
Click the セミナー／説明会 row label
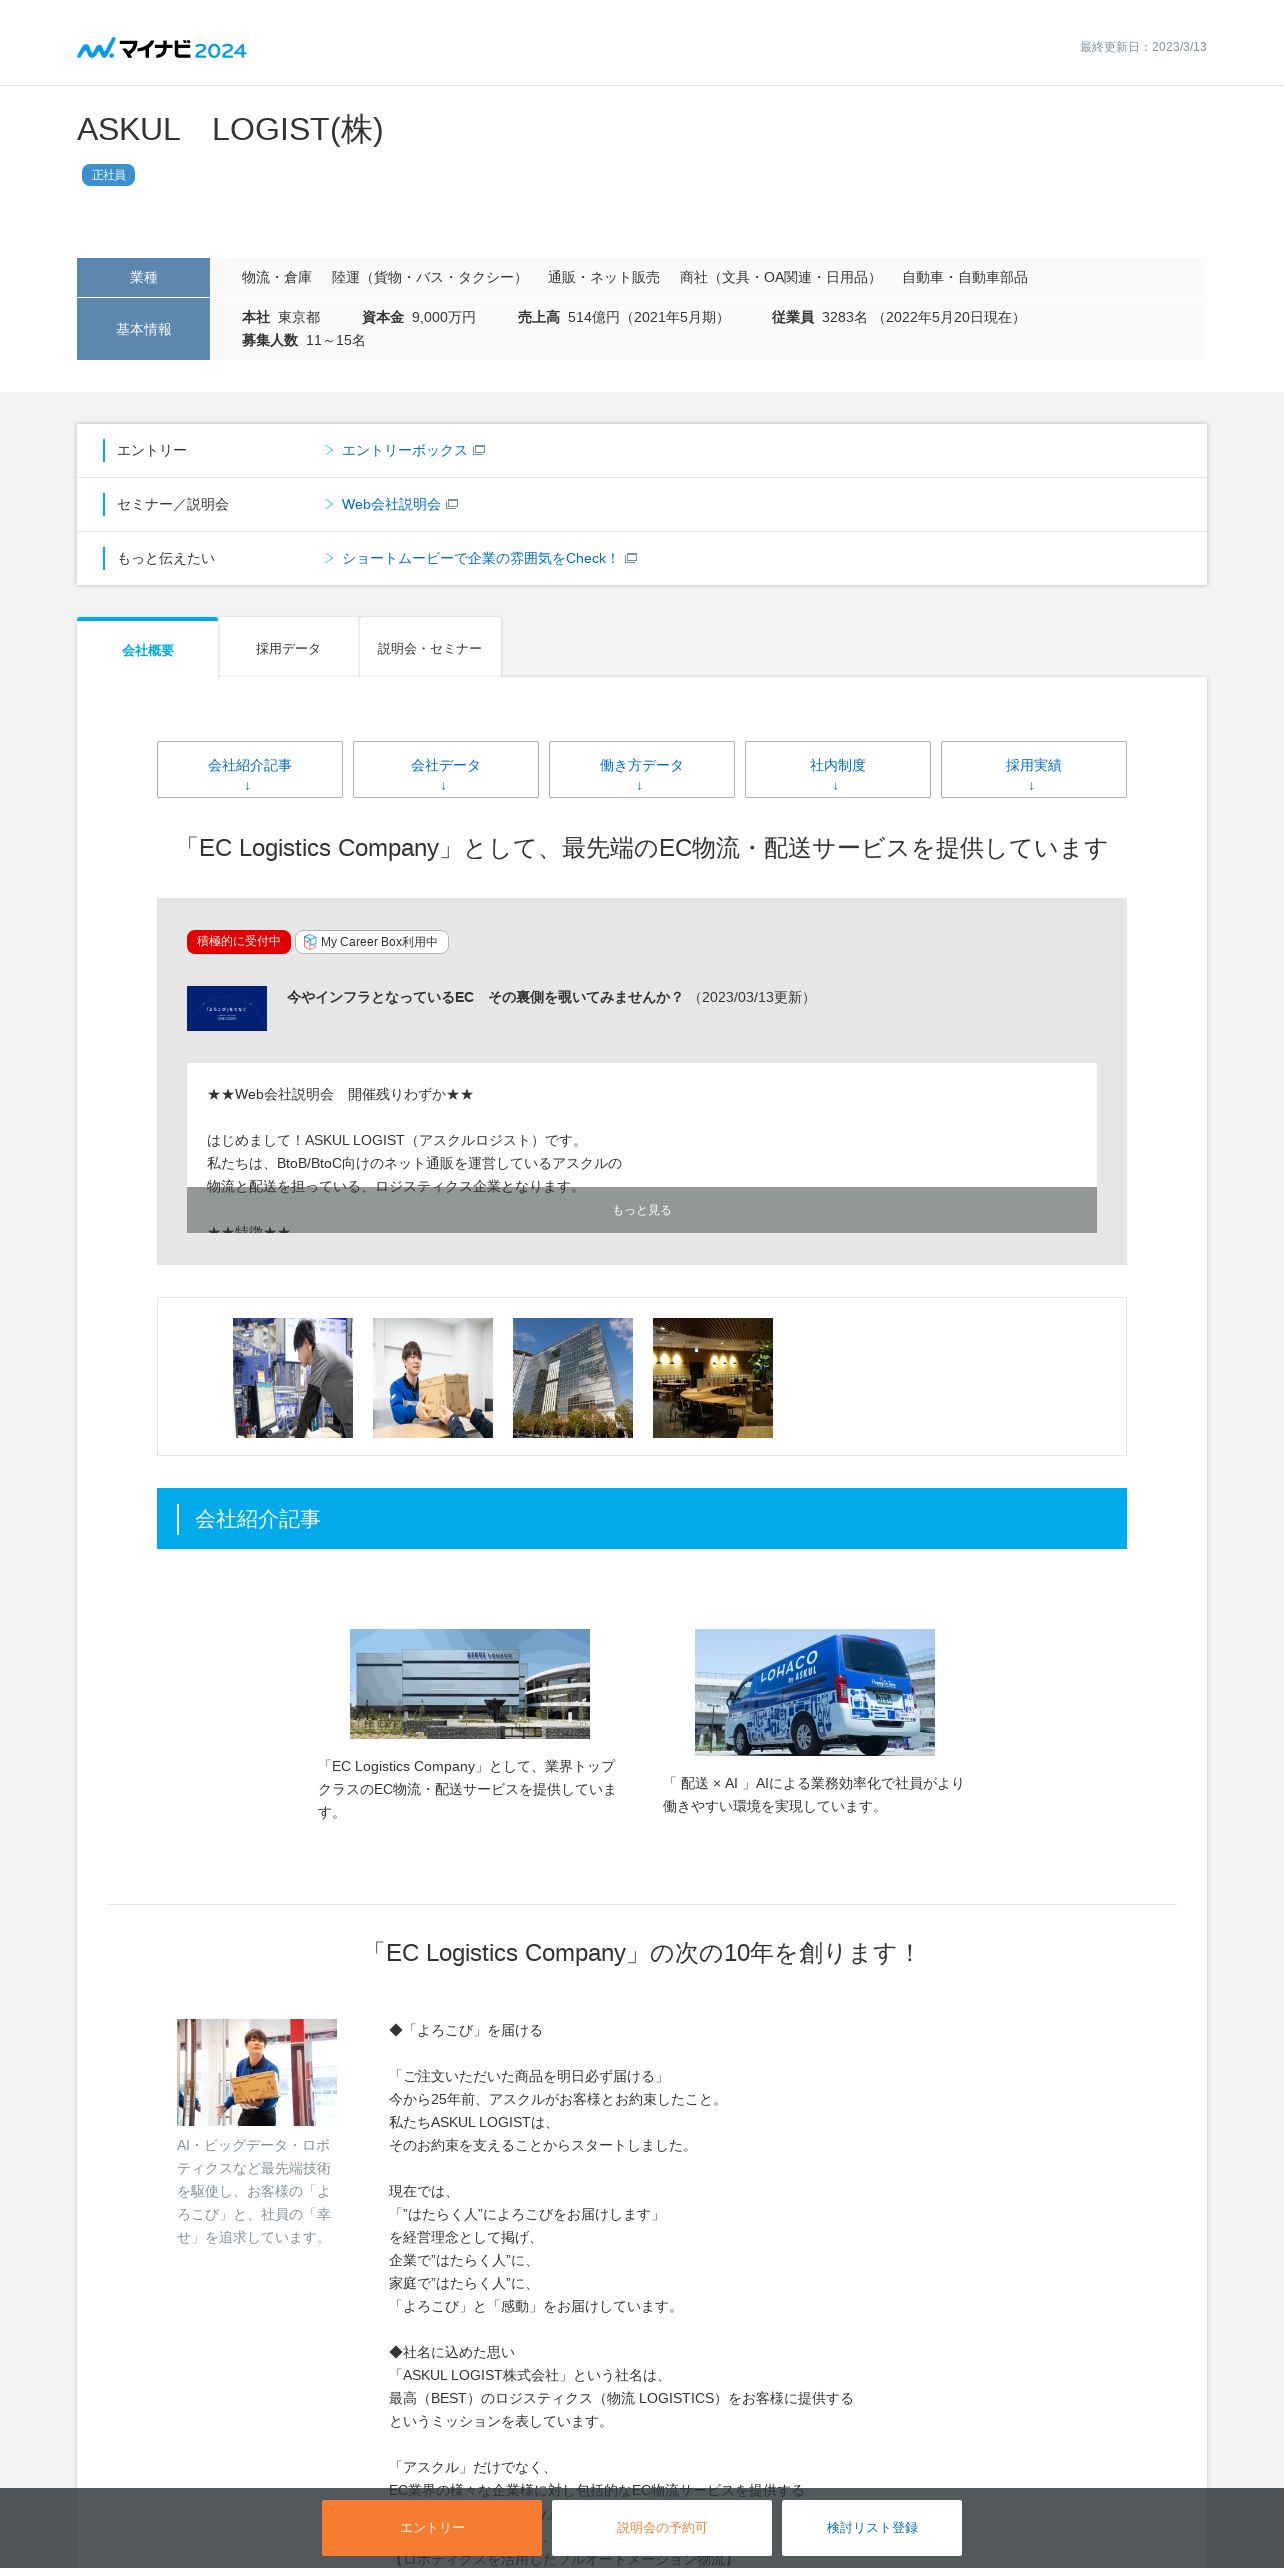[x=173, y=505]
